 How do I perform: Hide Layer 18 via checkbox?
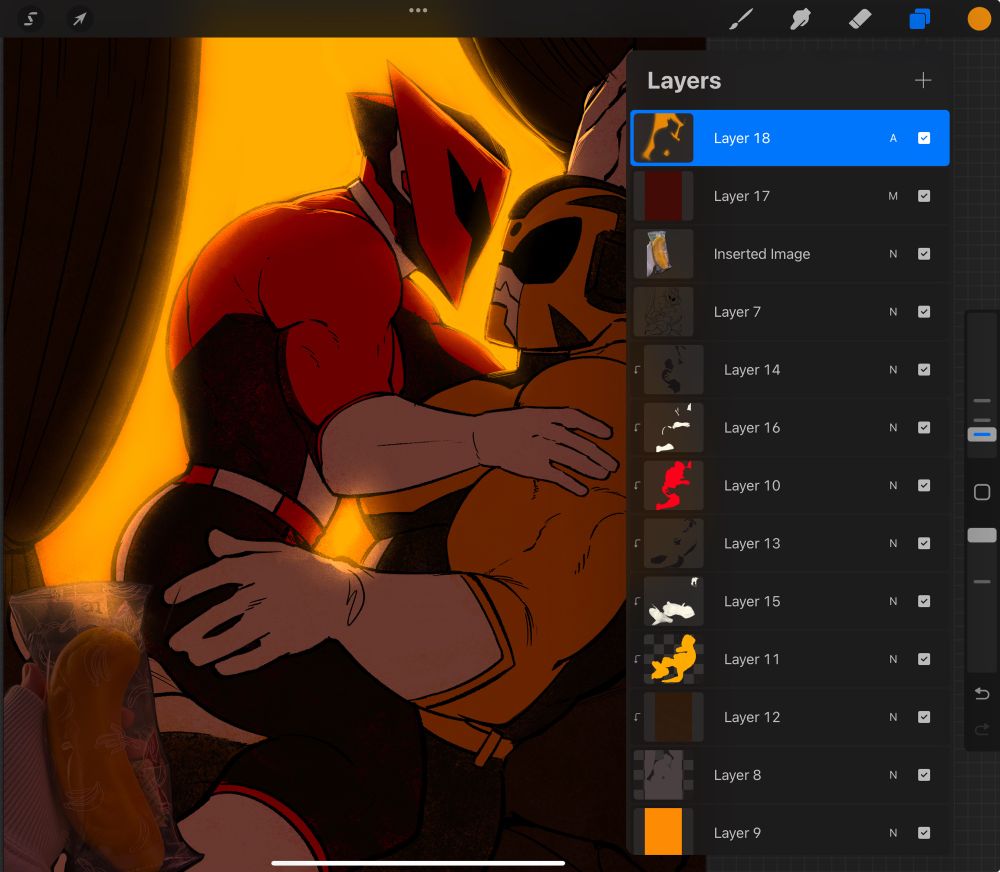[x=923, y=138]
